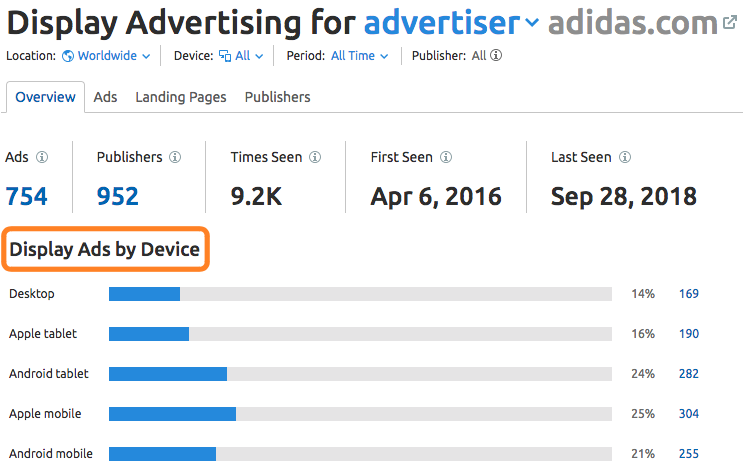Open the Period All Time dropdown
Screen dimensions: 743x474
point(359,56)
